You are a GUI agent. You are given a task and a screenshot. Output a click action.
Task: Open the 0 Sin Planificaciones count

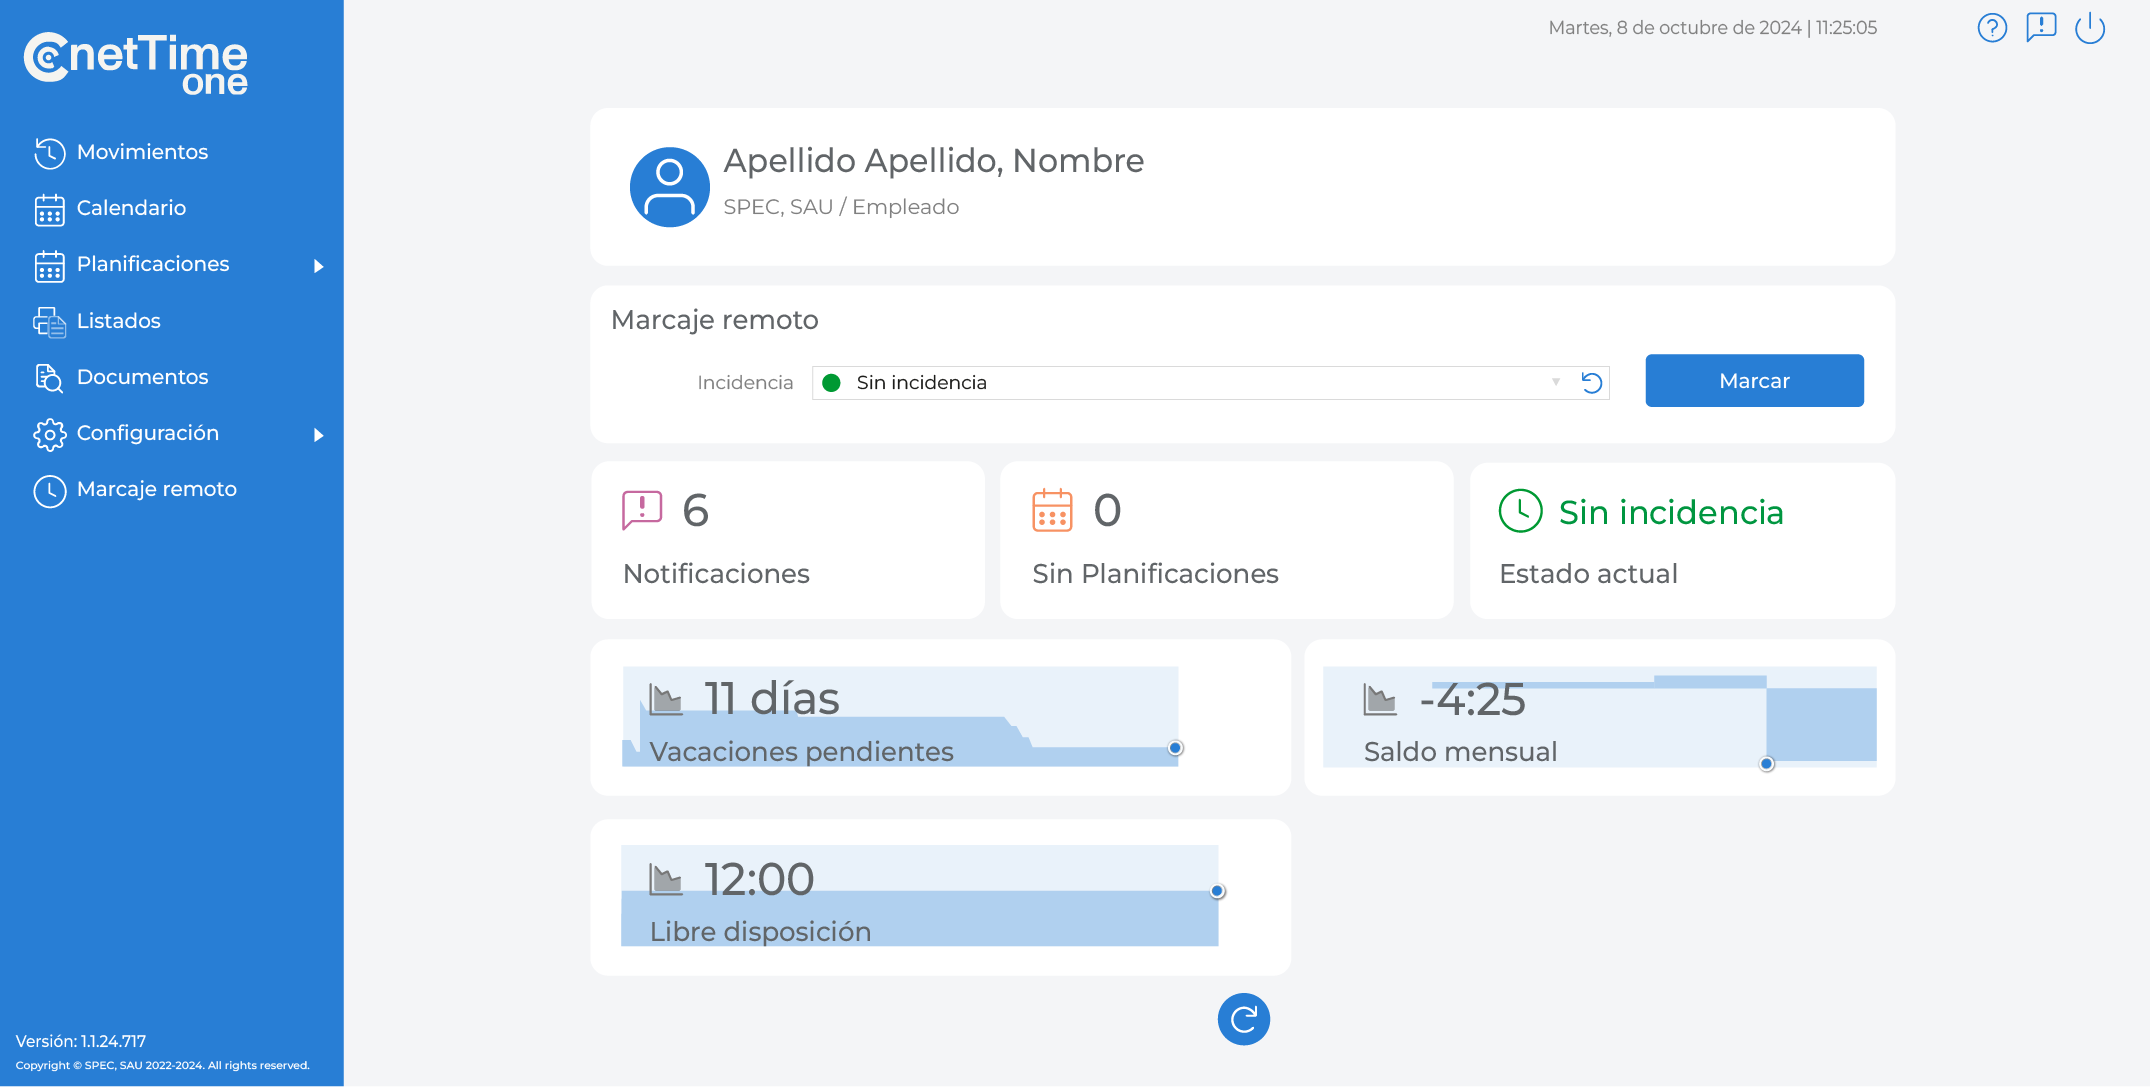[1107, 511]
